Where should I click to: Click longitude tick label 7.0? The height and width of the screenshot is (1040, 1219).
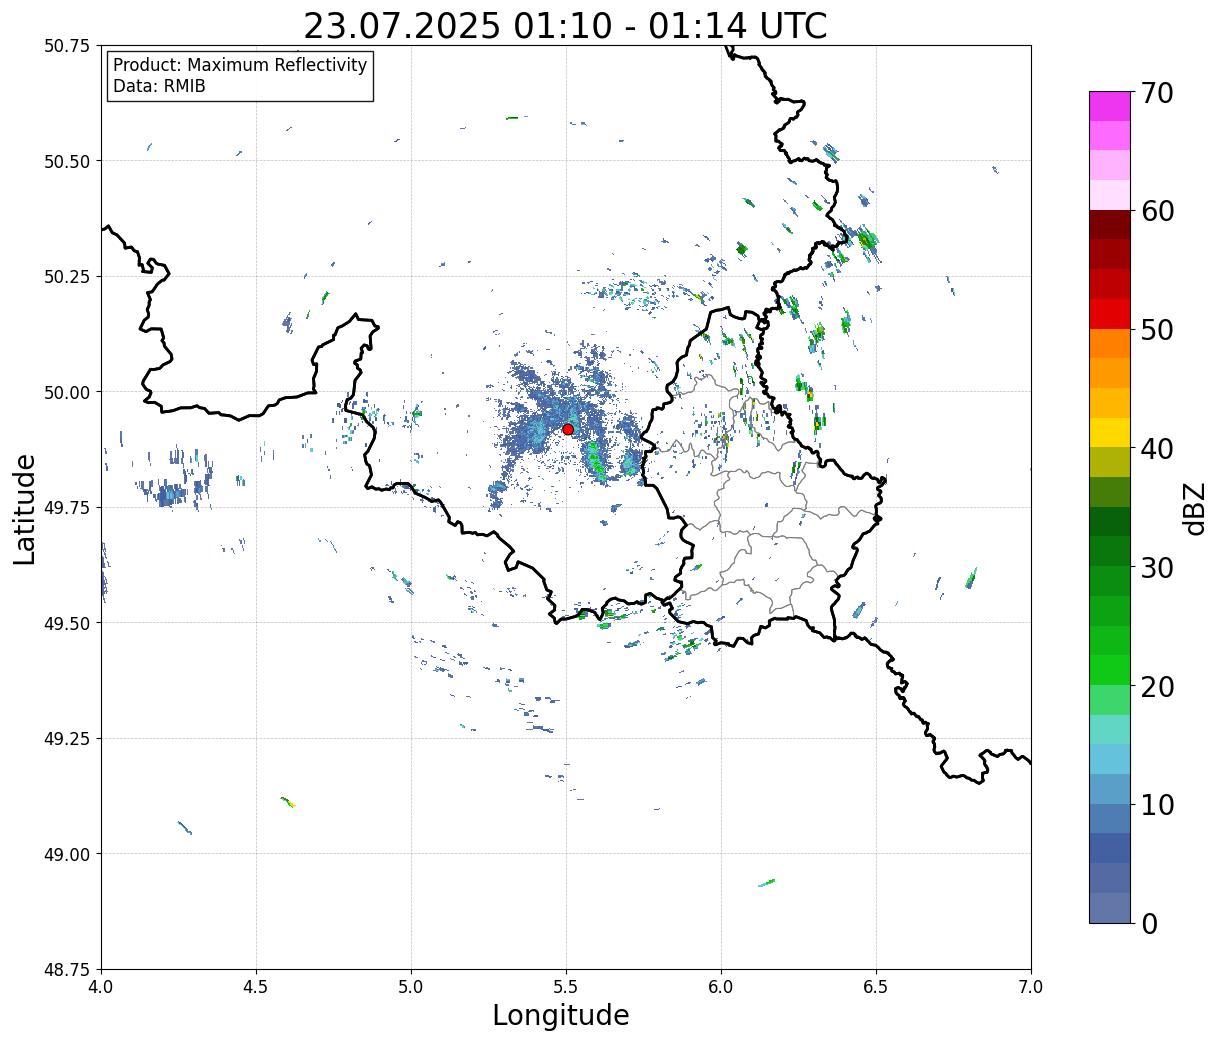(1031, 987)
